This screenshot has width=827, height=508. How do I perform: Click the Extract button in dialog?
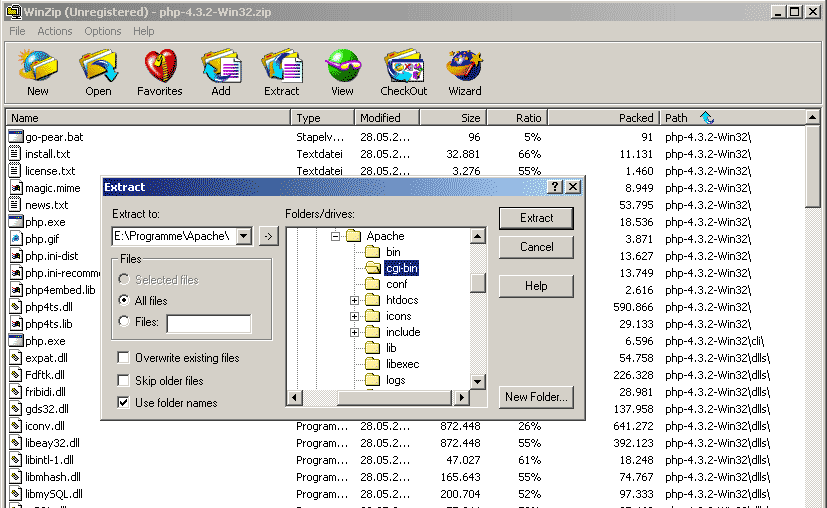pos(536,218)
